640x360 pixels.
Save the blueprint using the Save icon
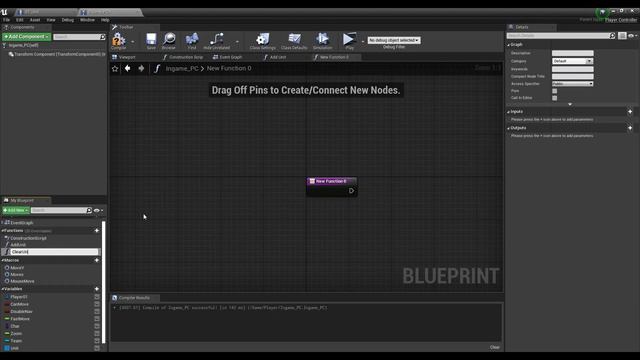(x=151, y=40)
